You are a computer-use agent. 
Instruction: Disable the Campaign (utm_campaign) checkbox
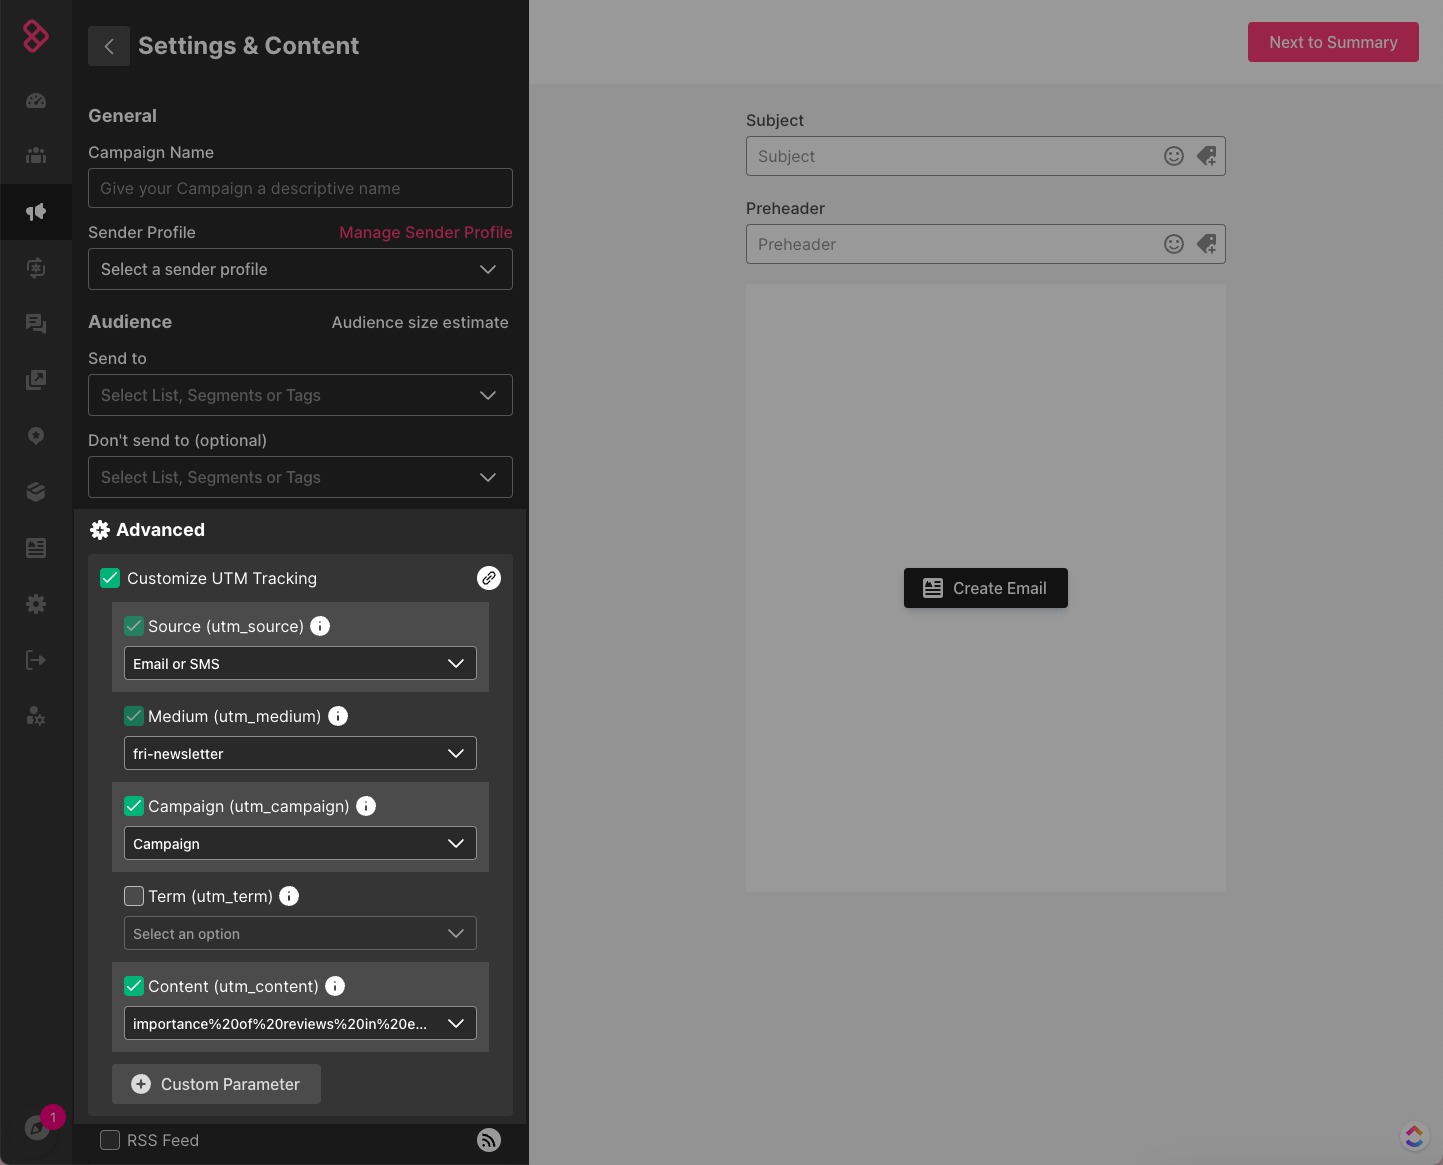pyautogui.click(x=134, y=806)
